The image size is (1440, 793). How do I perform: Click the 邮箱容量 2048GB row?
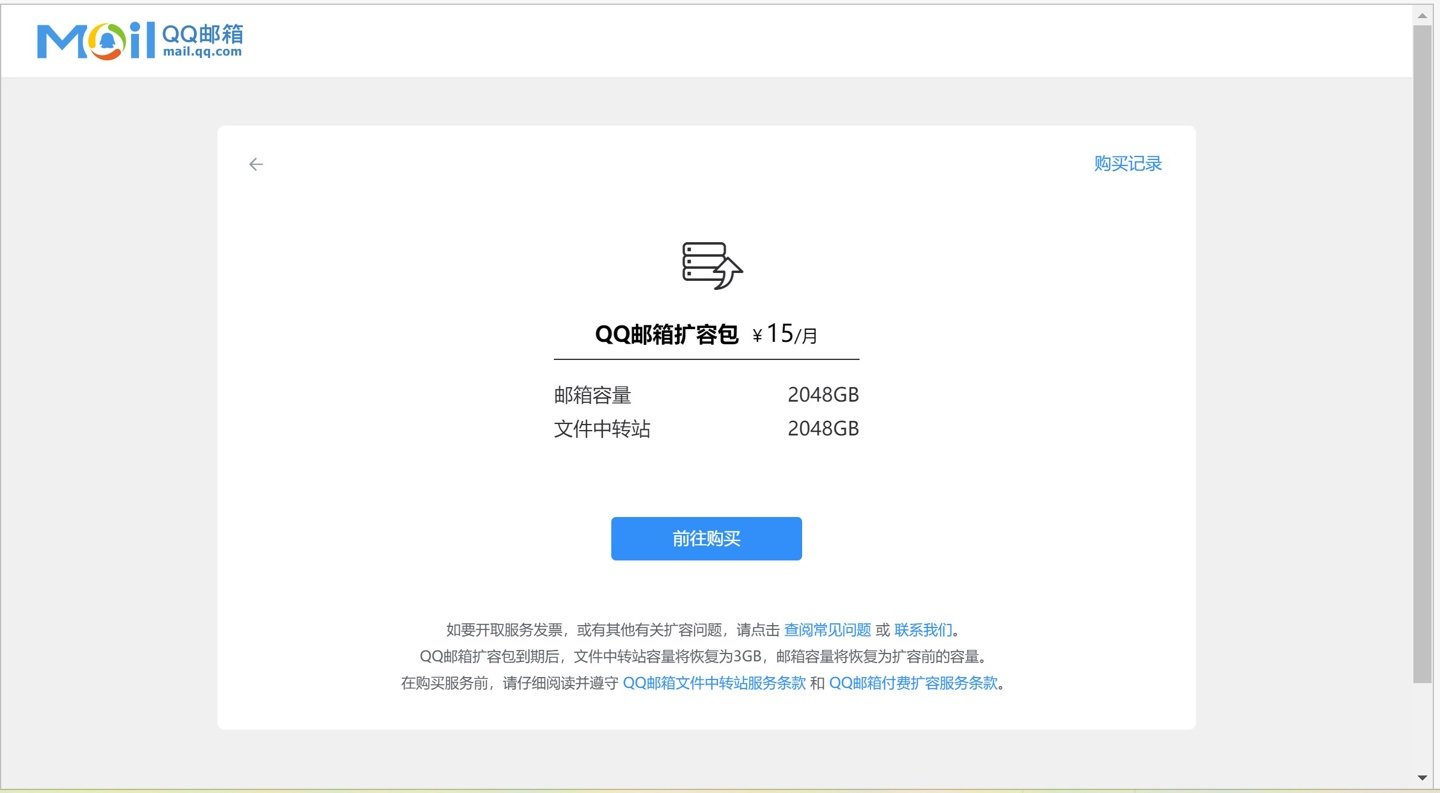(x=706, y=394)
